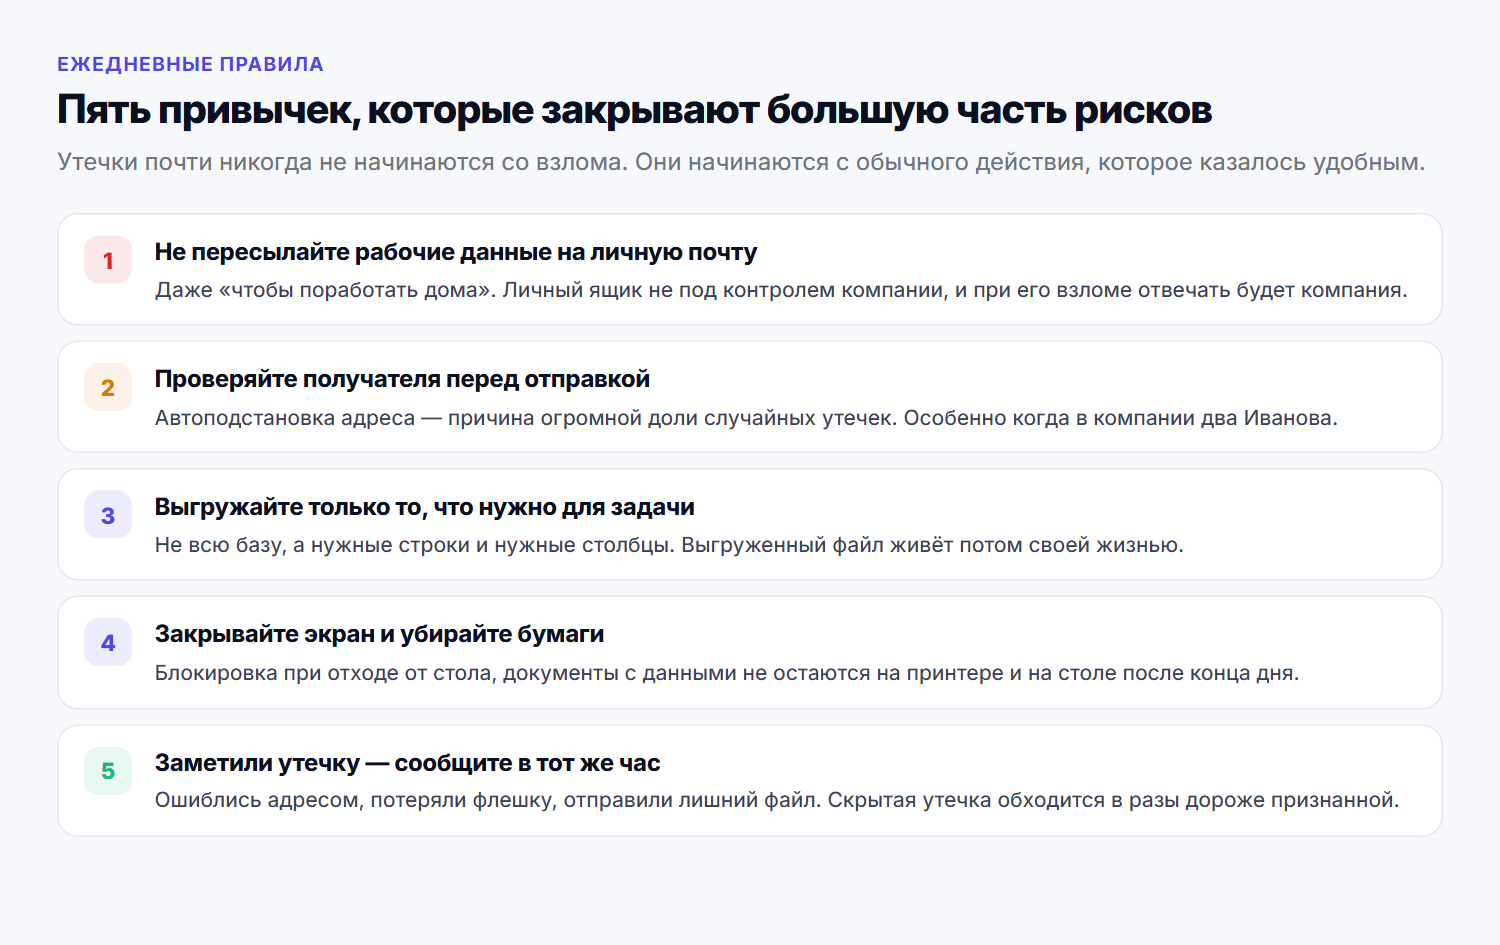The height and width of the screenshot is (945, 1500).
Task: Click the description starting 'Ошиблись адресом'
Action: coord(777,800)
